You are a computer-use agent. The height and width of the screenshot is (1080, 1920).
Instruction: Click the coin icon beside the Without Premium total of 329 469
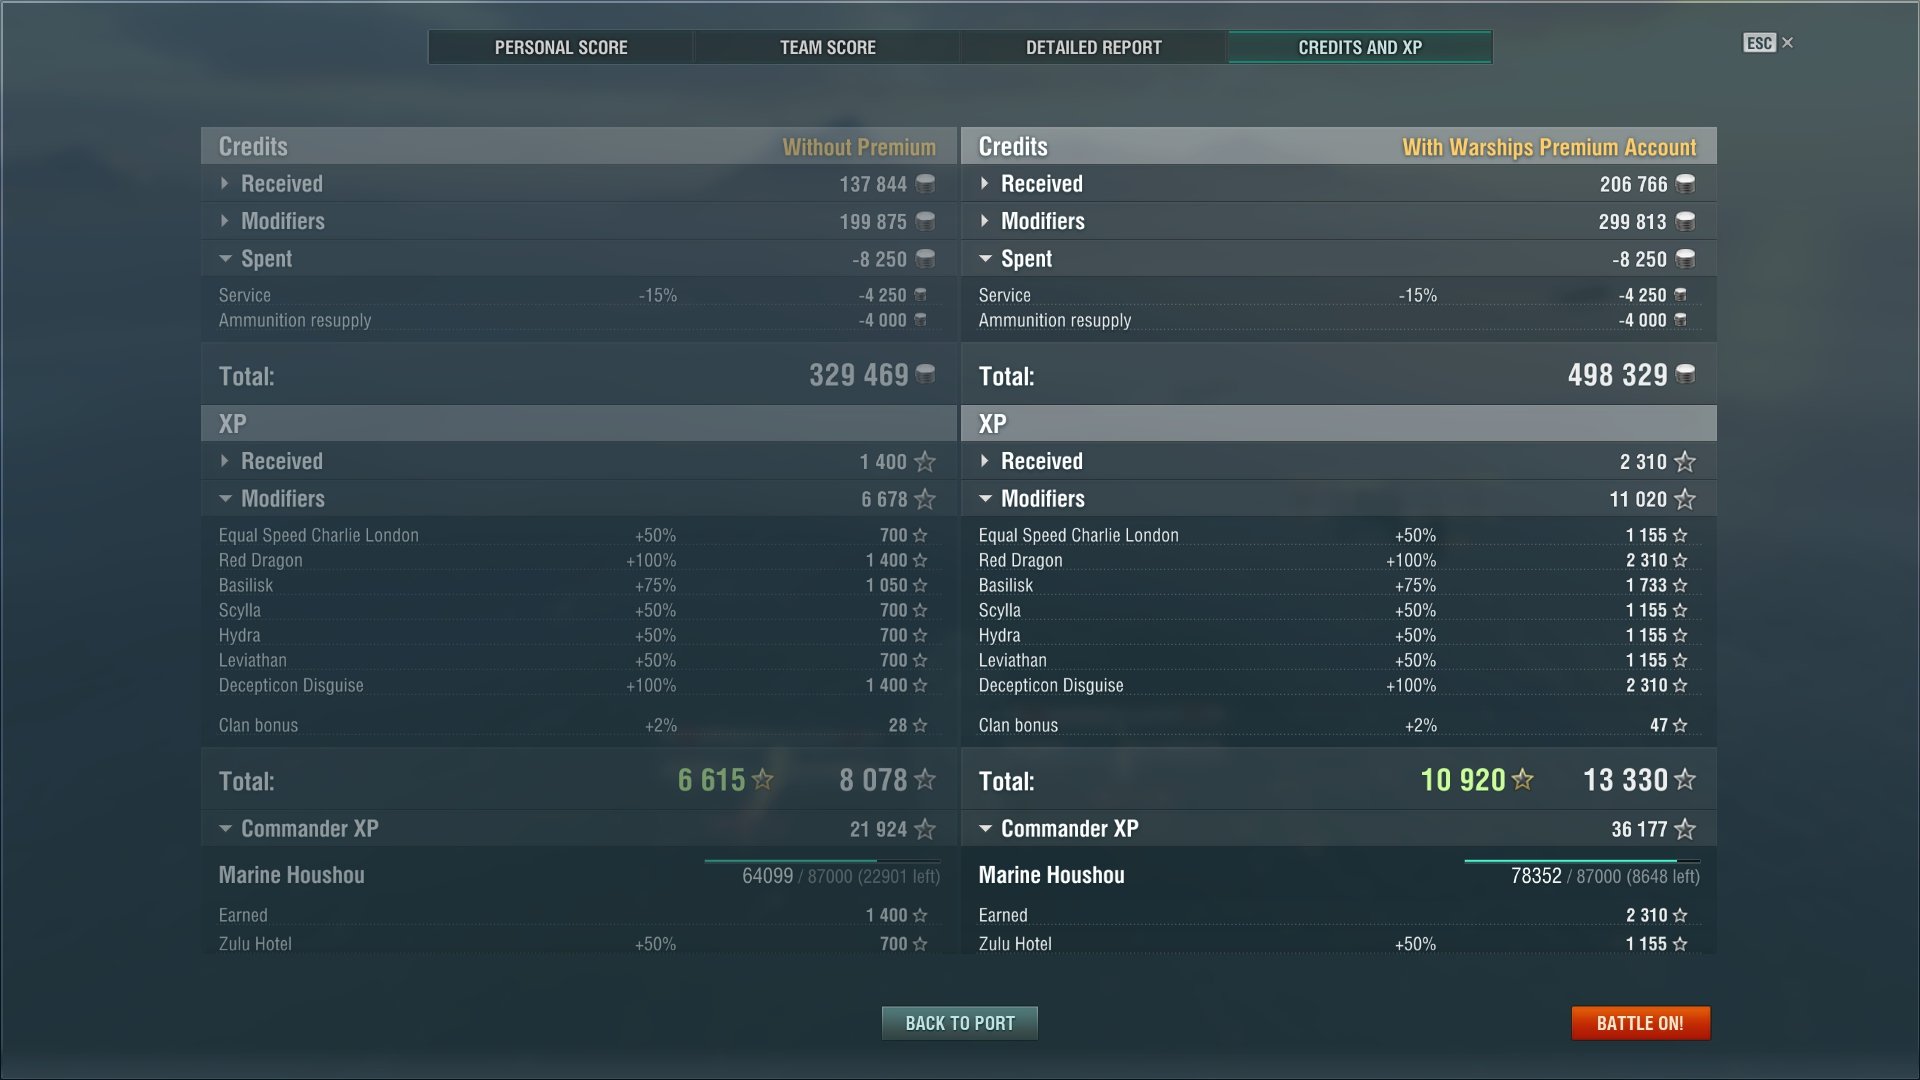[x=926, y=375]
